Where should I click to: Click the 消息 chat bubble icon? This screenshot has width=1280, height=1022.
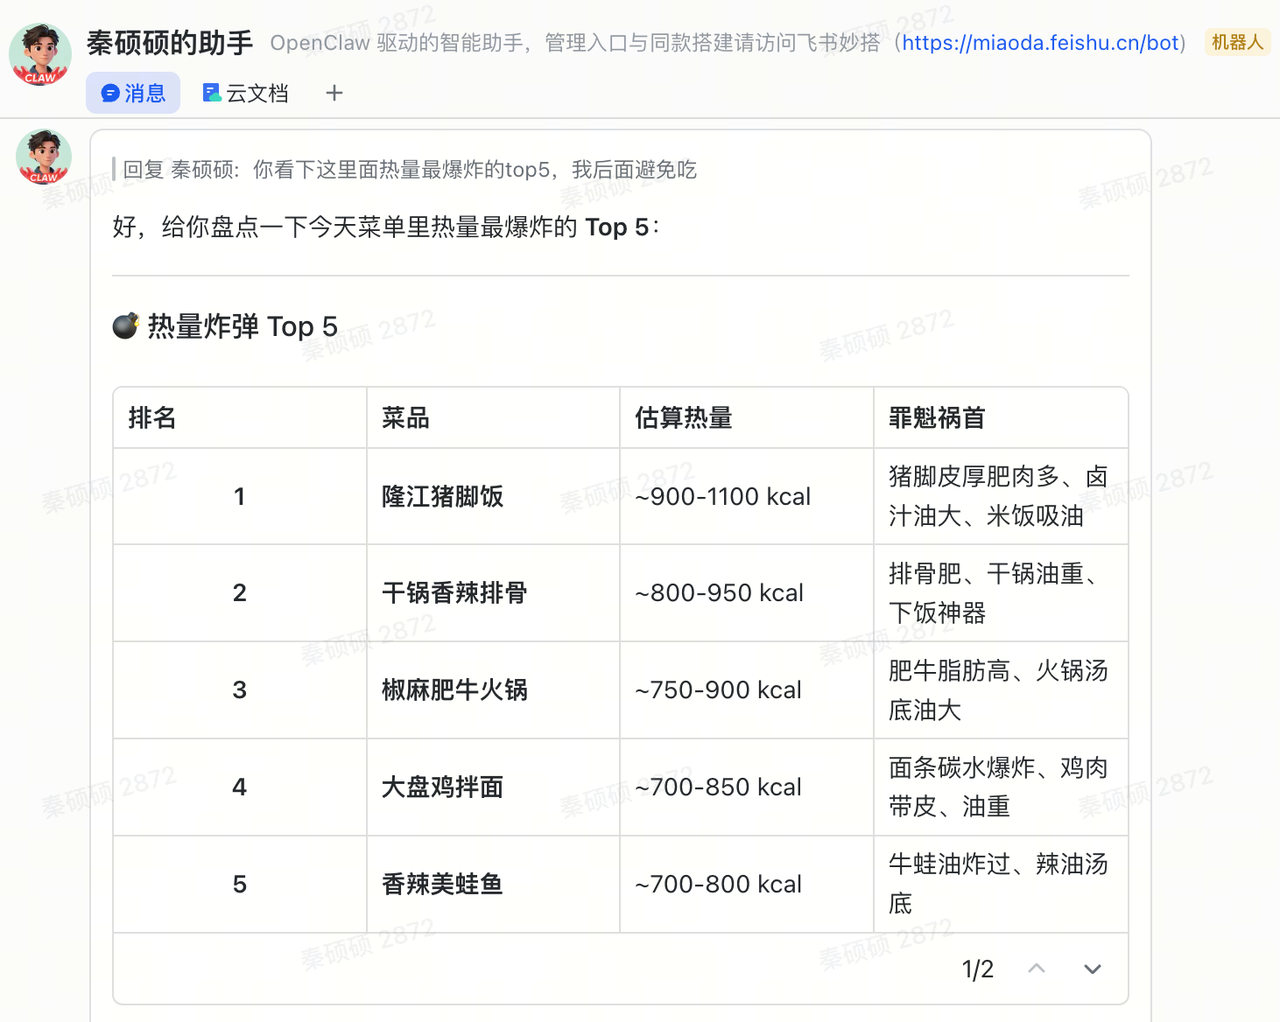coord(111,93)
